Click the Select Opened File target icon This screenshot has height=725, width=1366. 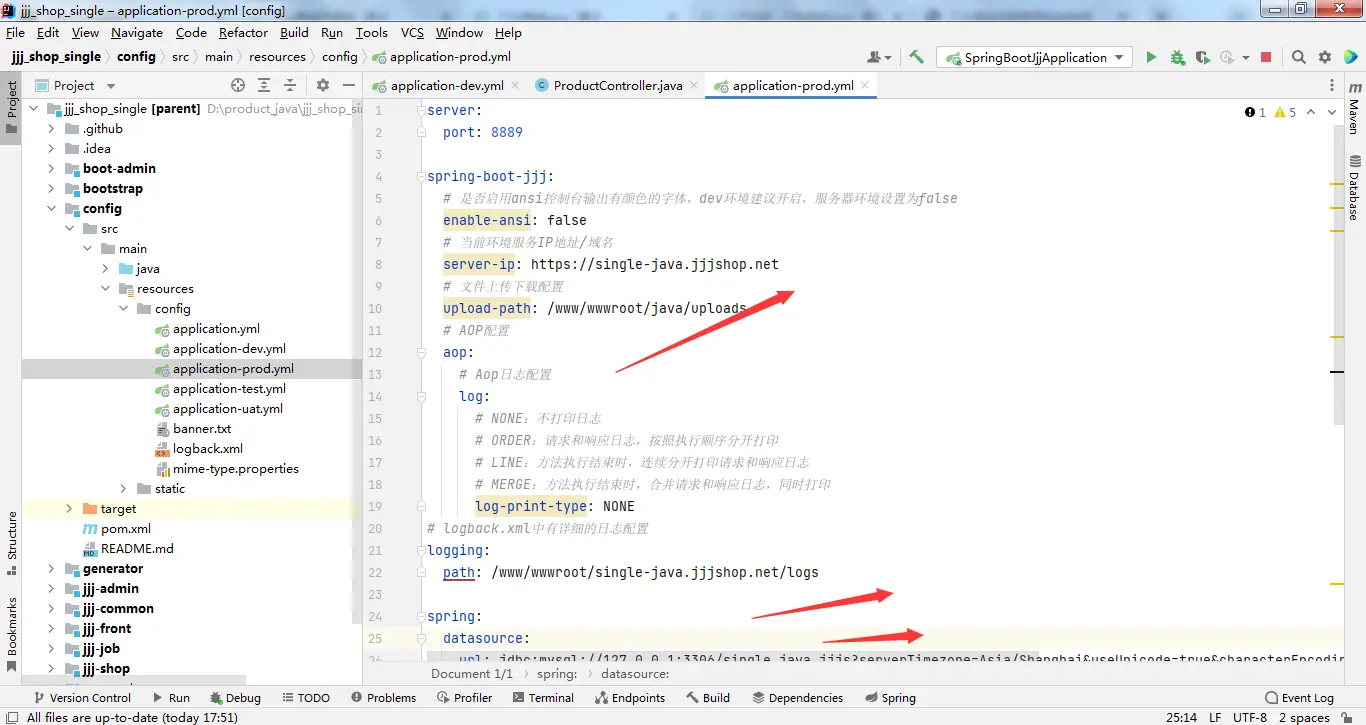[x=238, y=86]
